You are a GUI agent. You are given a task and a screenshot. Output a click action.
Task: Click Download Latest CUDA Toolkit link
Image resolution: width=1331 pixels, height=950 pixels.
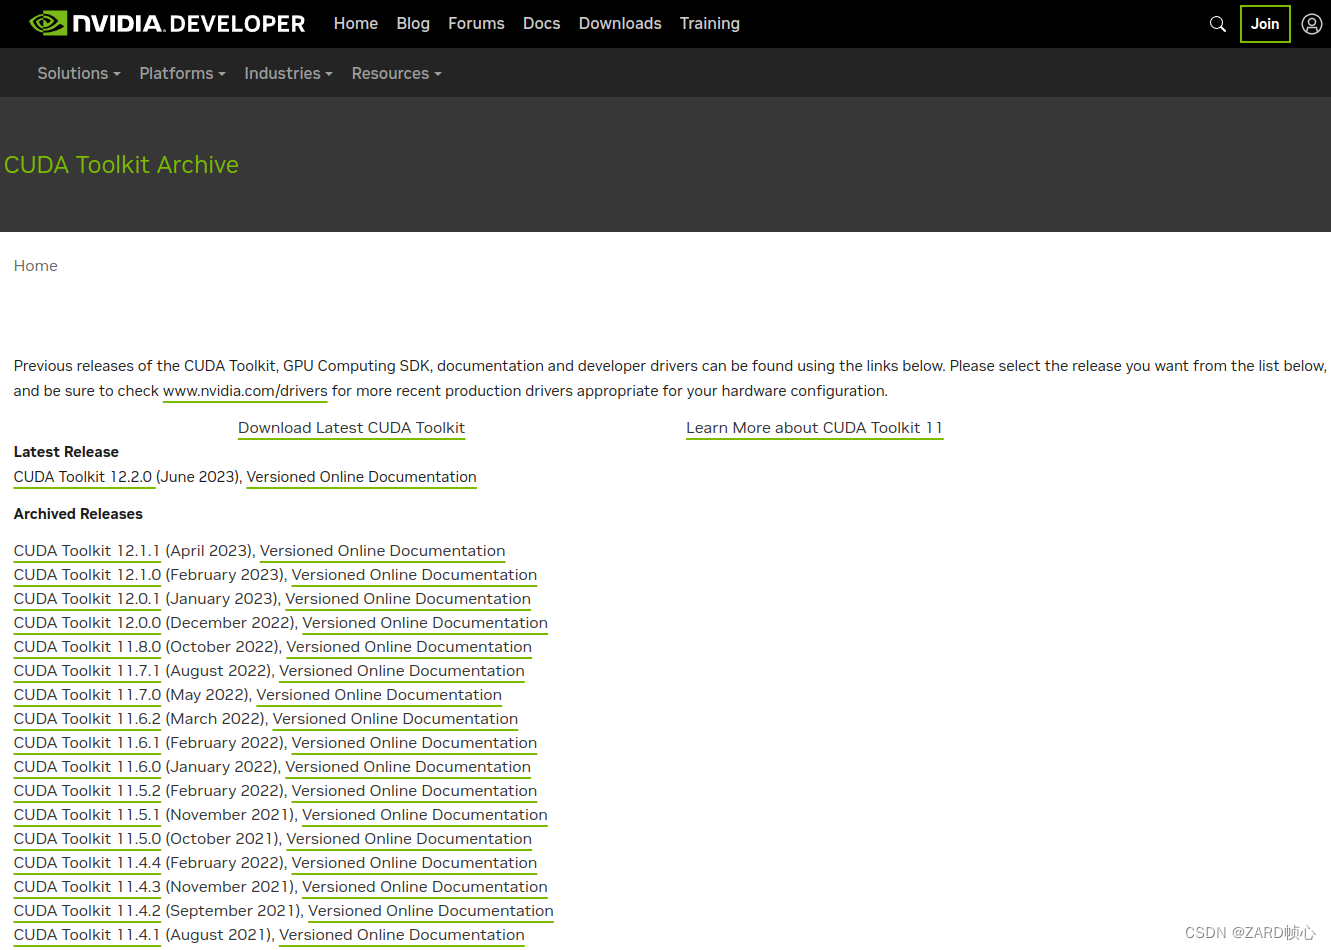tap(352, 428)
